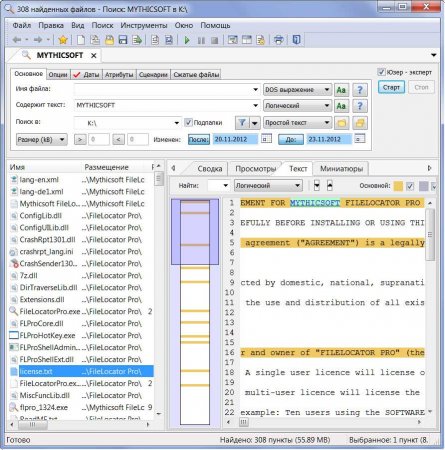Viewport: 445px width, 450px height.
Task: Open the 'Логический' dropdown in text viewer
Action: [268, 185]
